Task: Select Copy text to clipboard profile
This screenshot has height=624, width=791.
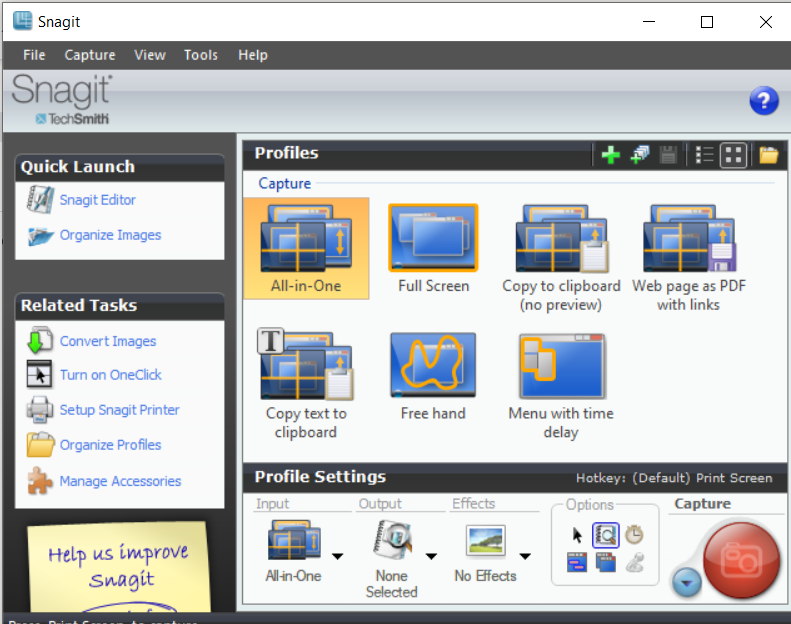Action: click(x=306, y=385)
